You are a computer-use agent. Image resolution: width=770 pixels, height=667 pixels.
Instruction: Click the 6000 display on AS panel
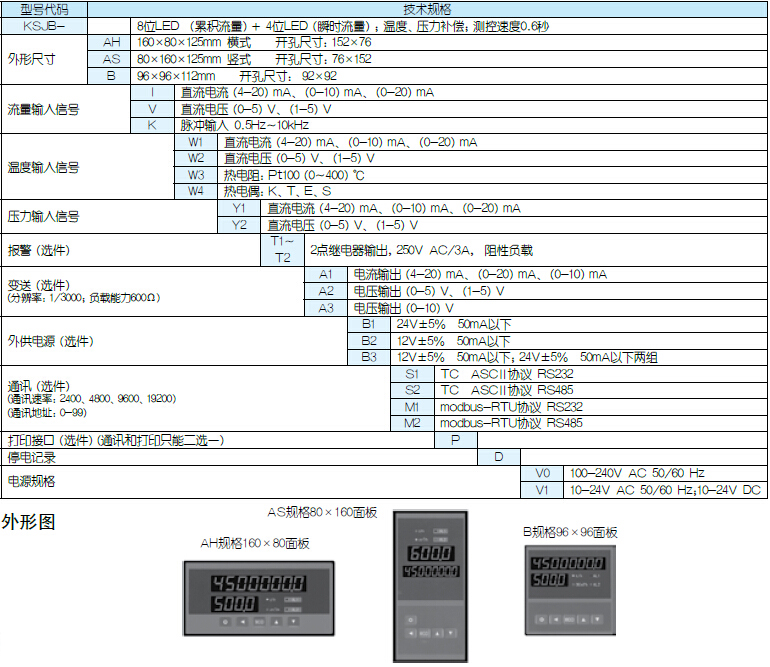(x=429, y=553)
